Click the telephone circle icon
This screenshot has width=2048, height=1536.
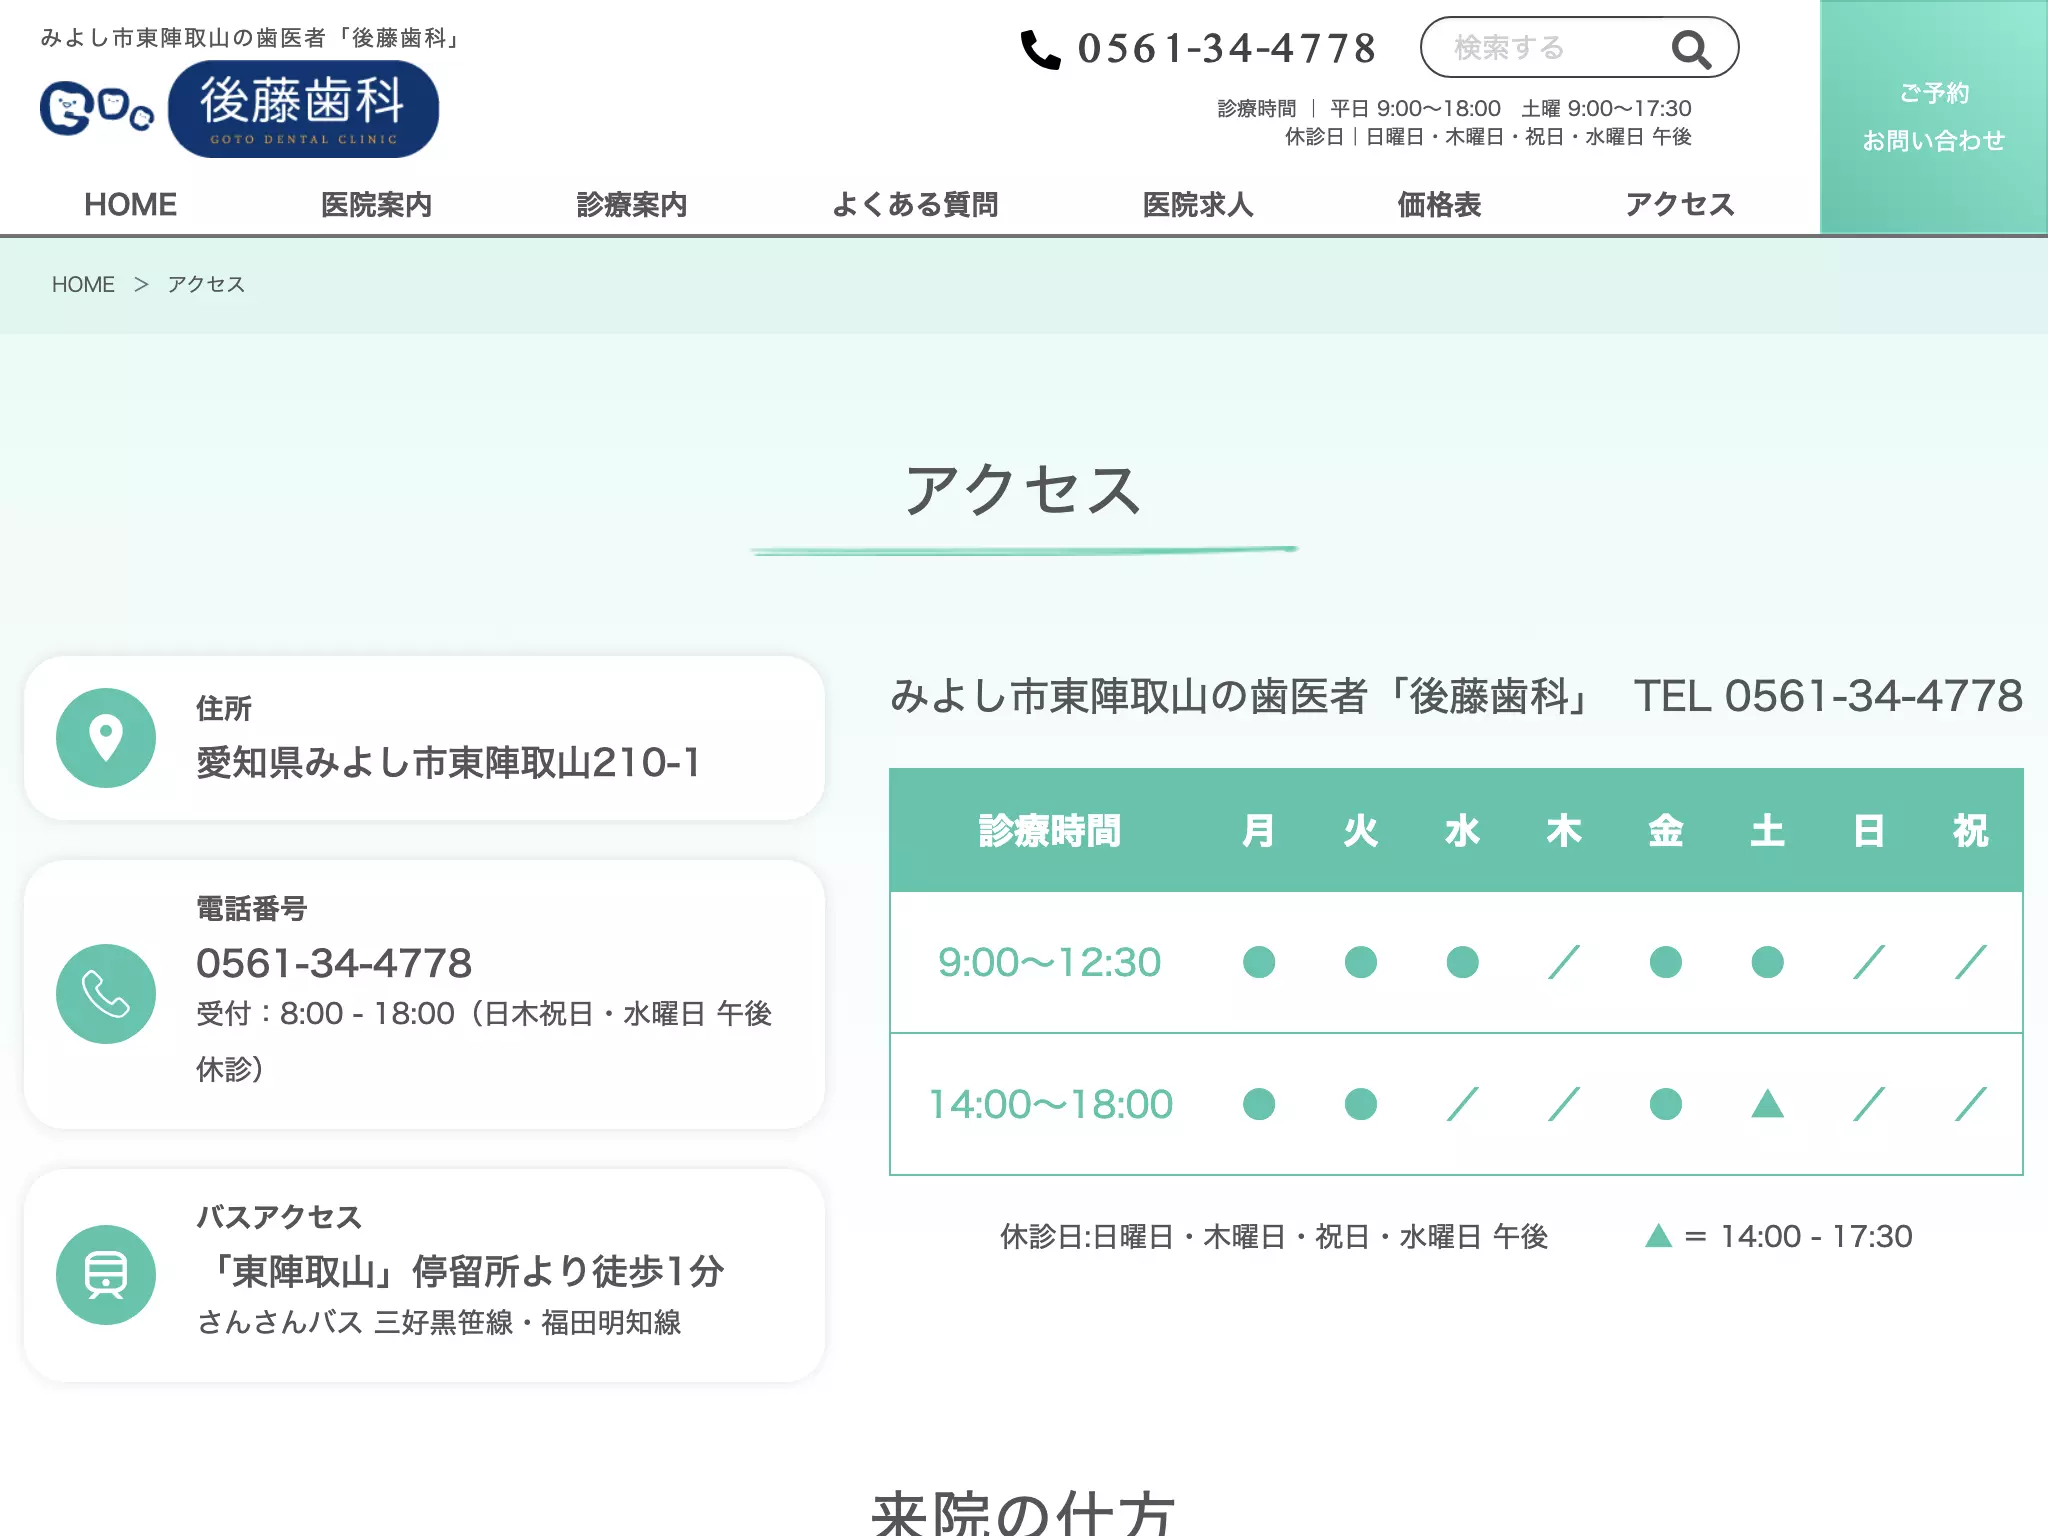click(x=106, y=994)
